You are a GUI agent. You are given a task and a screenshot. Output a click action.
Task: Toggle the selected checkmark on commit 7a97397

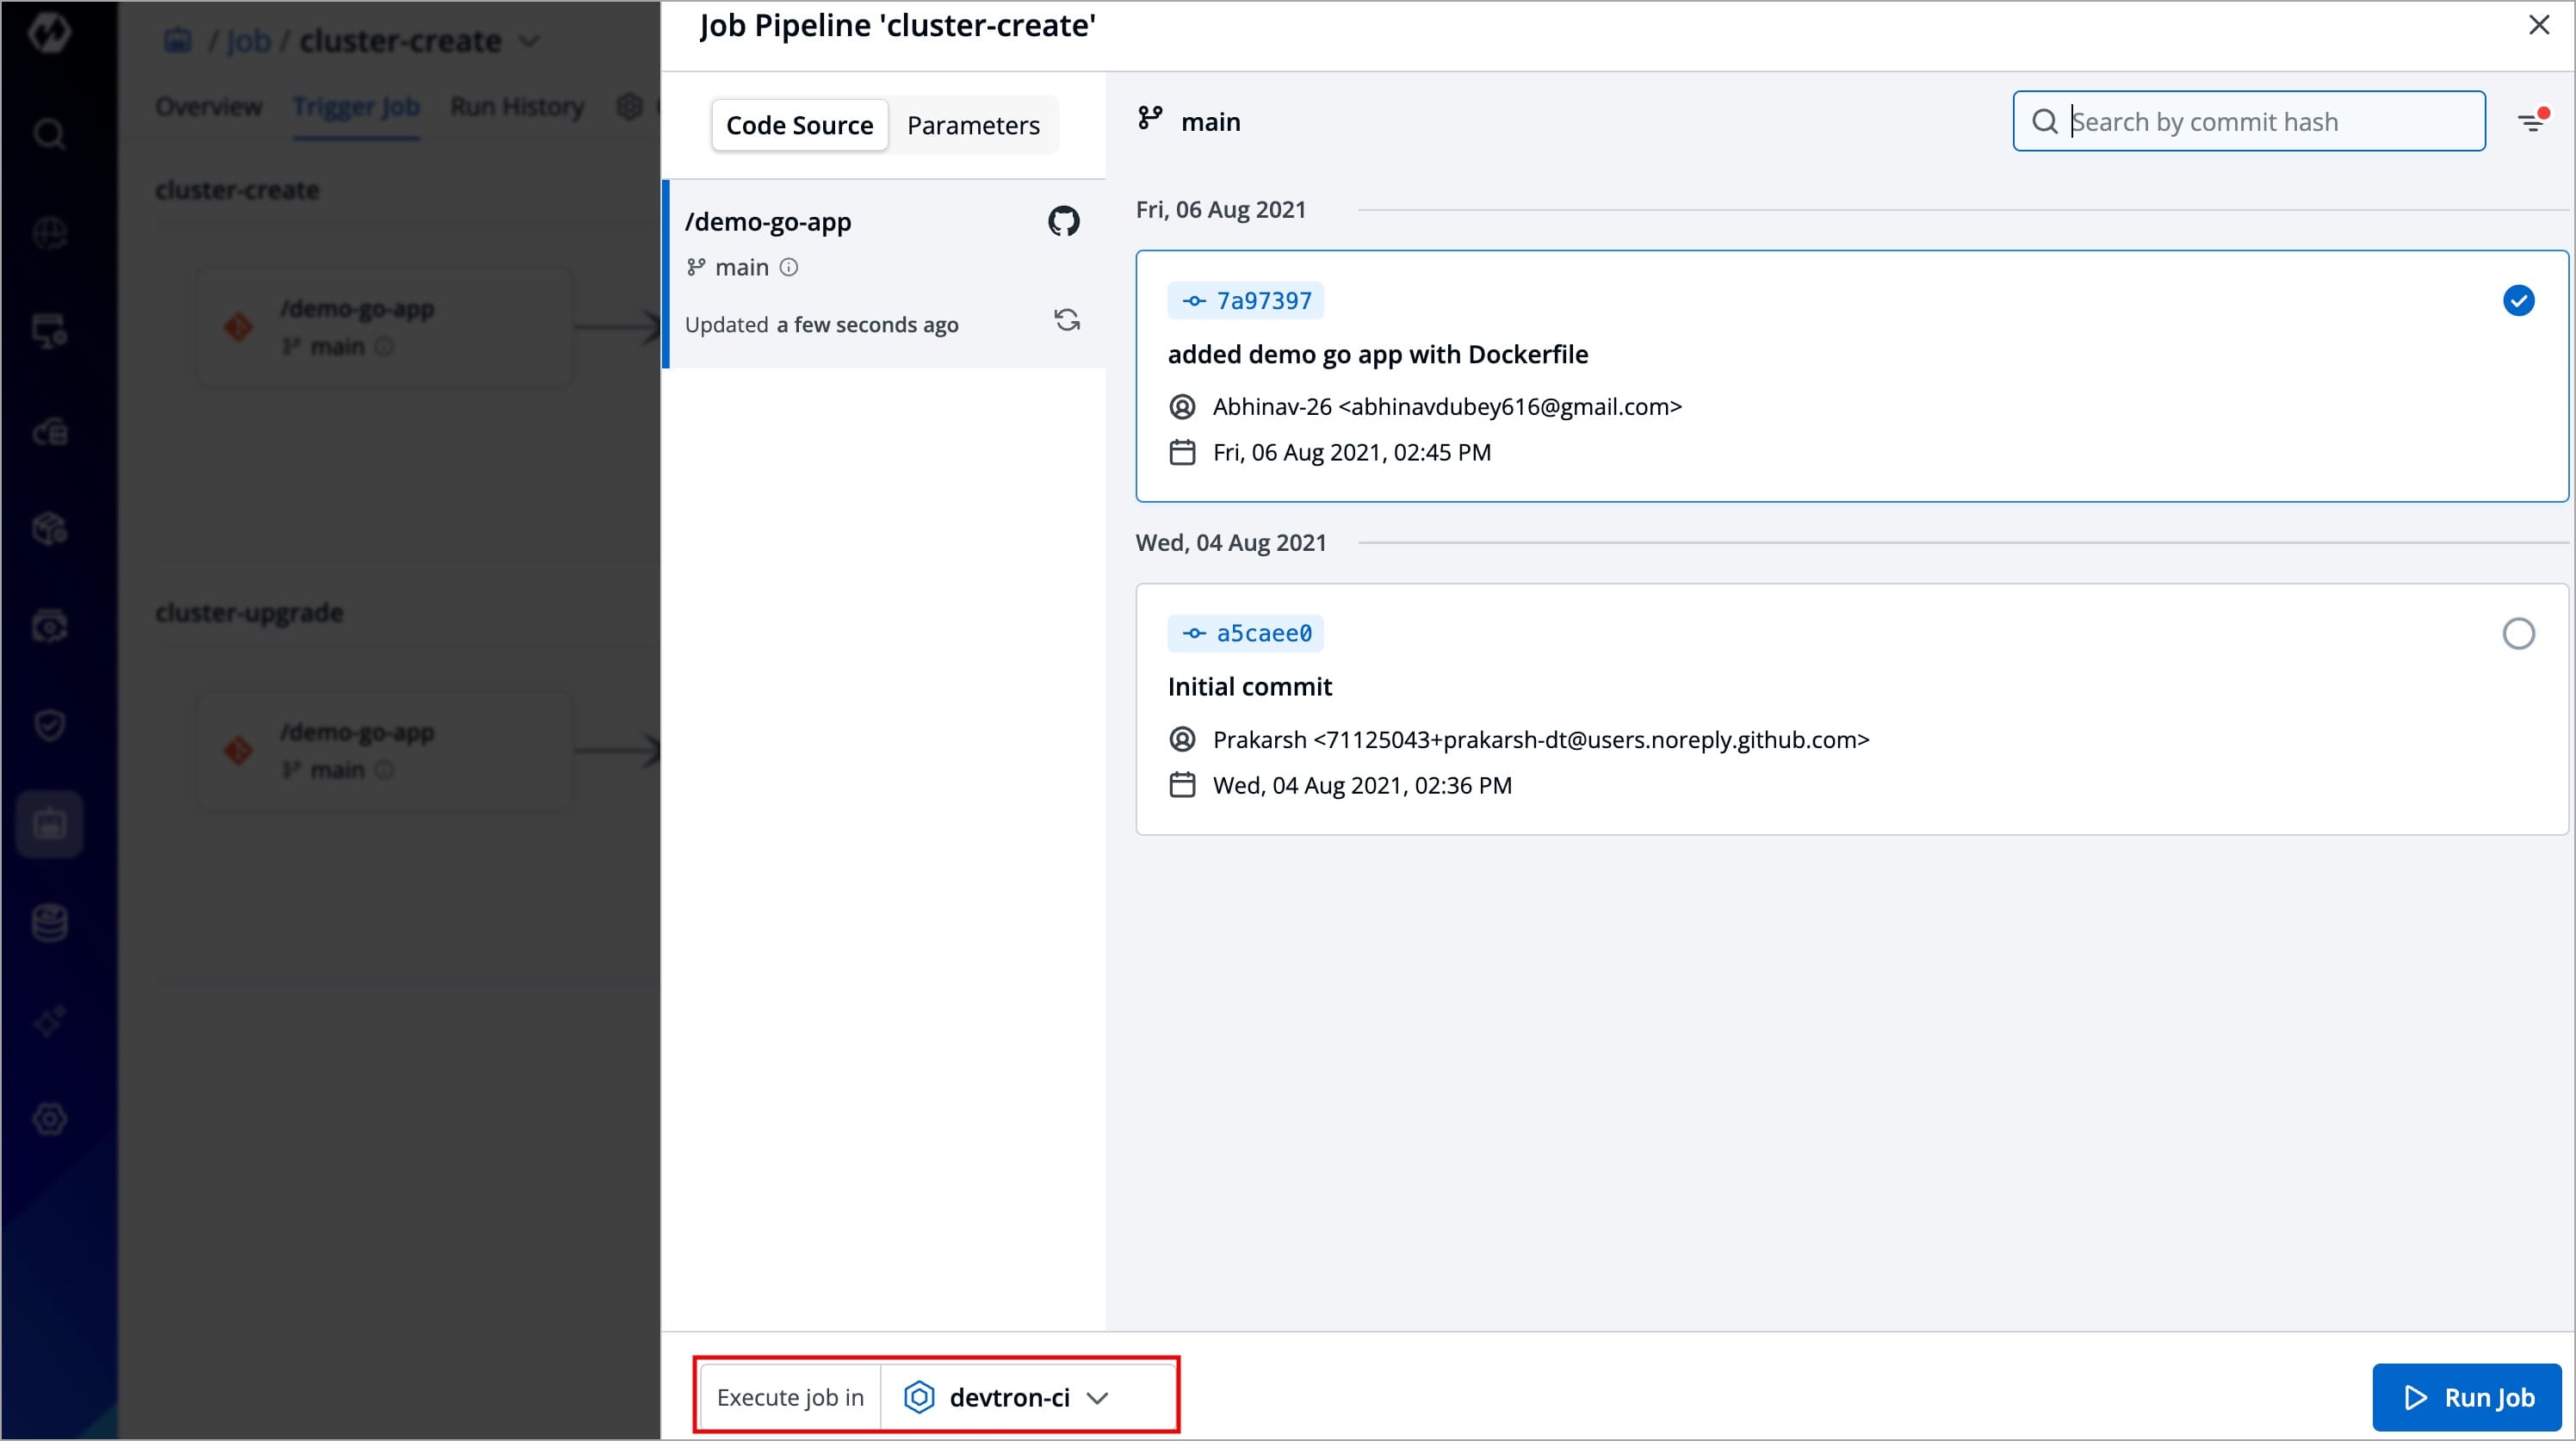(2517, 300)
